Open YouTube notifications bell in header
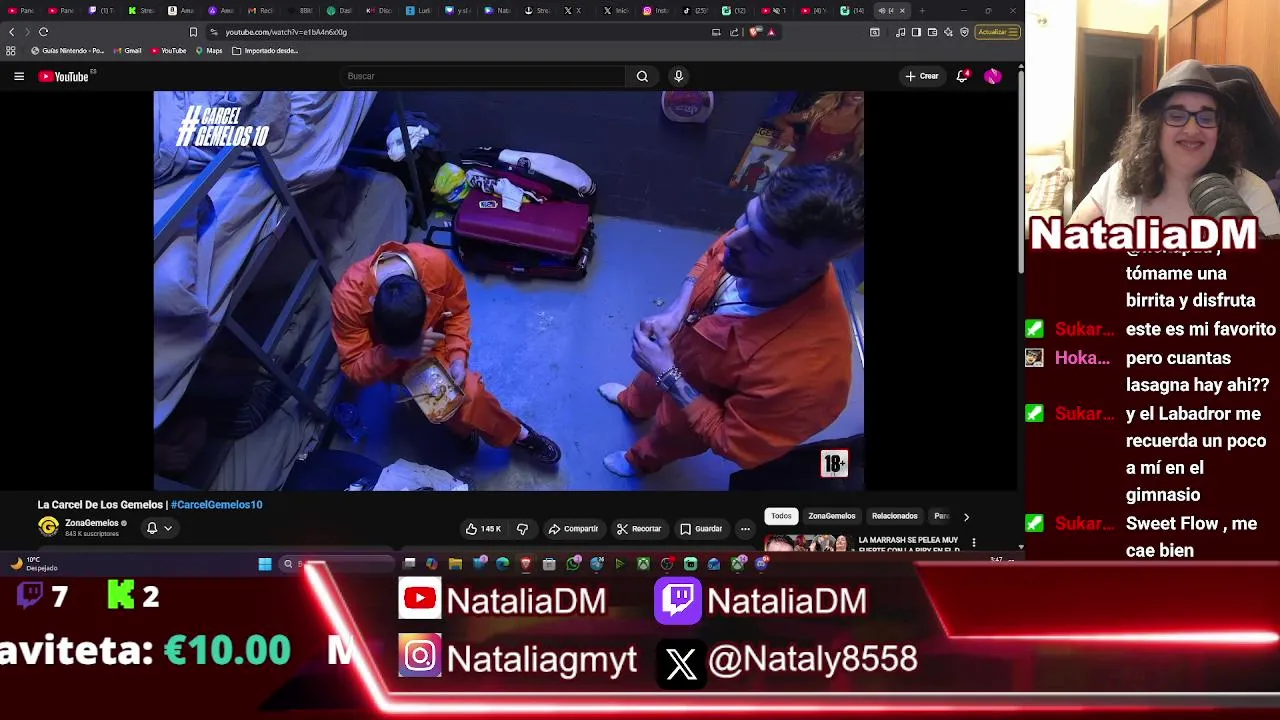Viewport: 1280px width, 720px height. point(962,76)
